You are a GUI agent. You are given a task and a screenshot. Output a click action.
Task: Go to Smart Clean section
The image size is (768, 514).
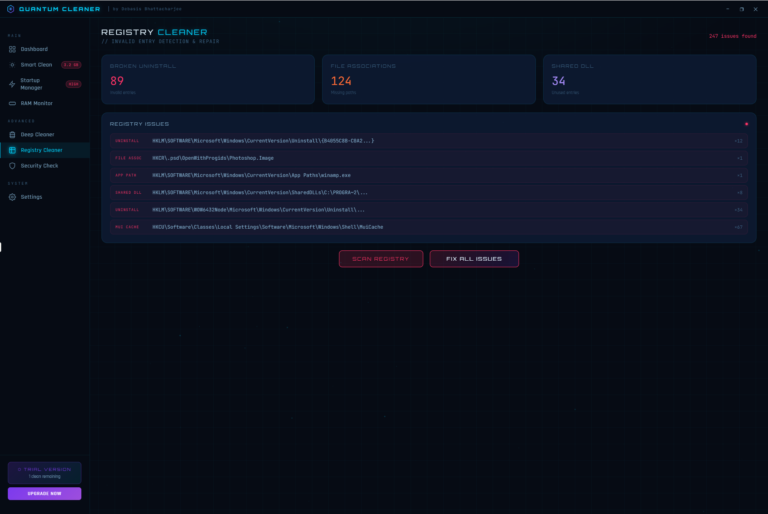click(x=45, y=65)
